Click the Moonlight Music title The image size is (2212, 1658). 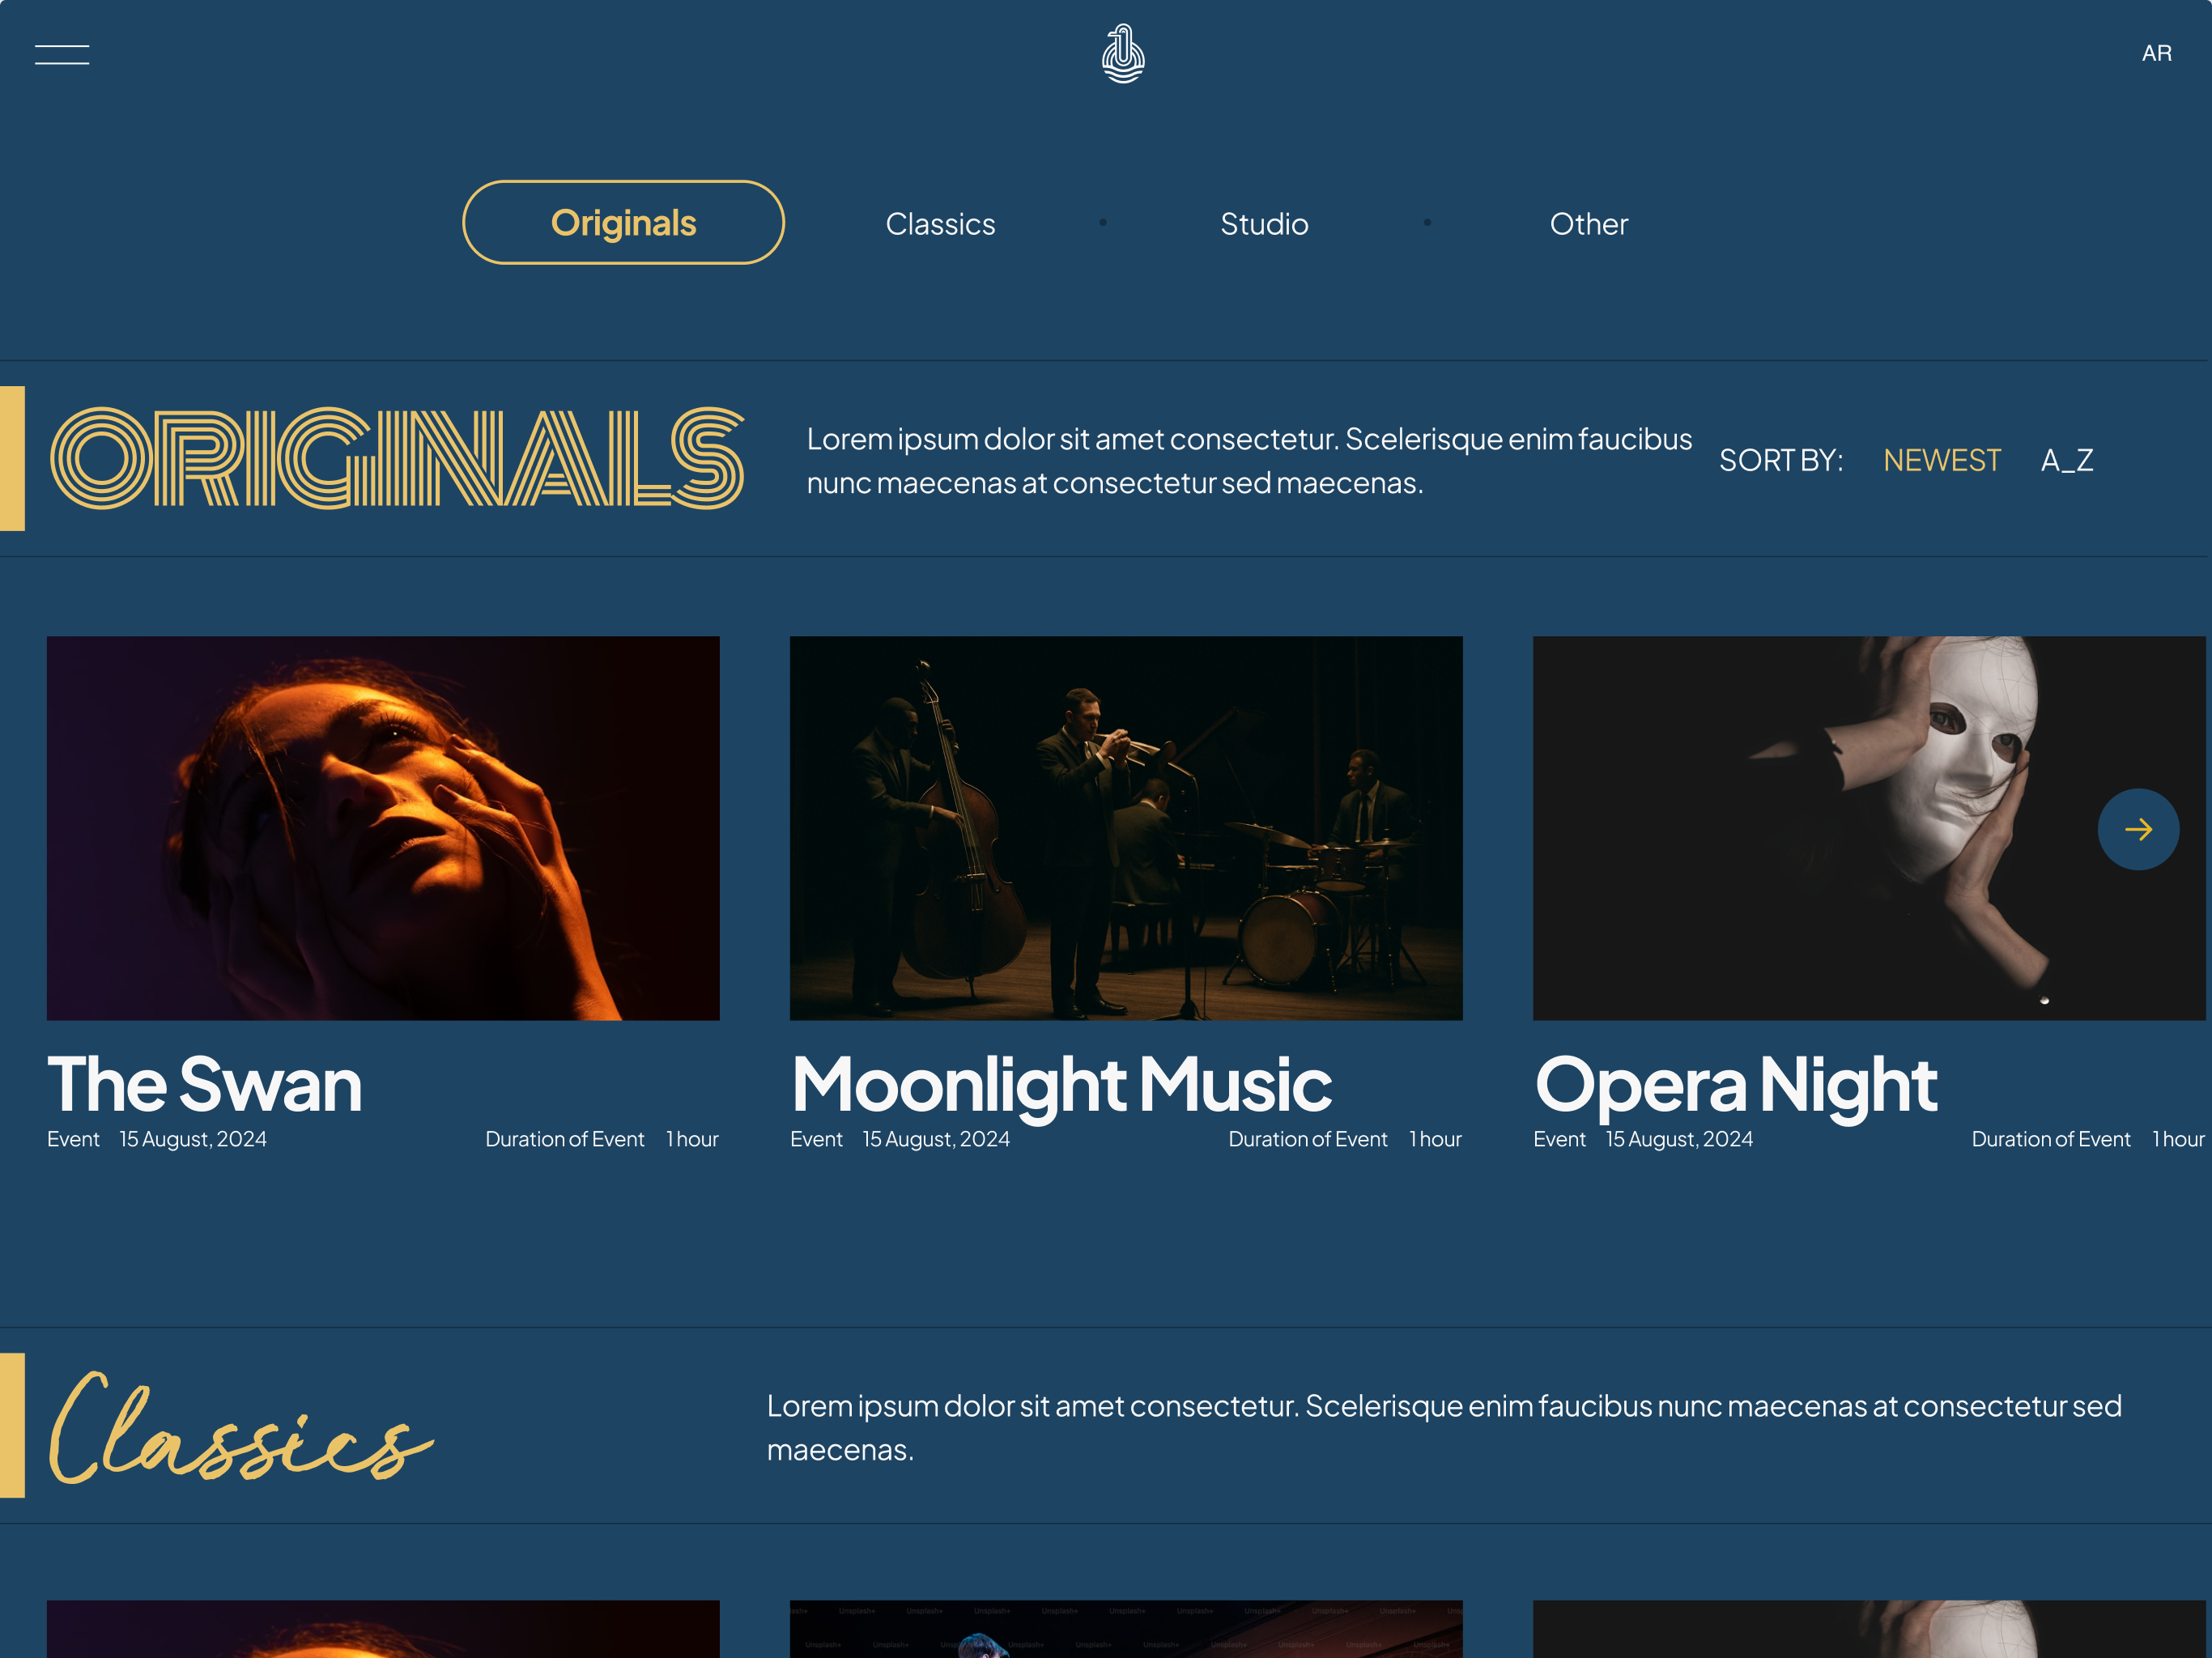pos(1061,1084)
